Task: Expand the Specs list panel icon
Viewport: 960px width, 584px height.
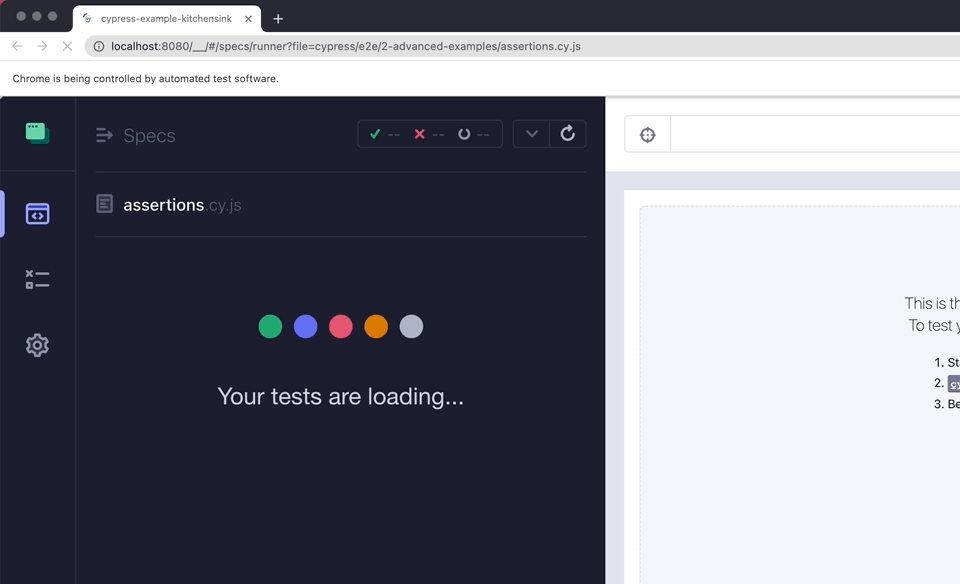Action: coord(104,135)
